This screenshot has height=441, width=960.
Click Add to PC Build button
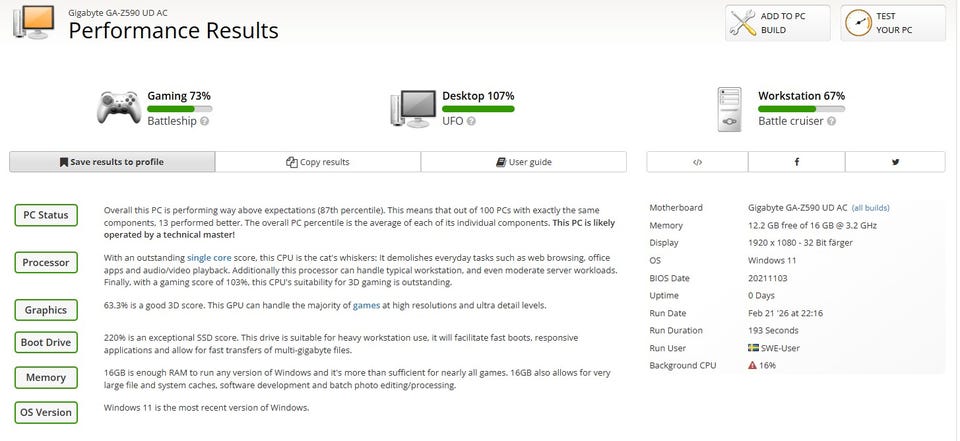[778, 23]
